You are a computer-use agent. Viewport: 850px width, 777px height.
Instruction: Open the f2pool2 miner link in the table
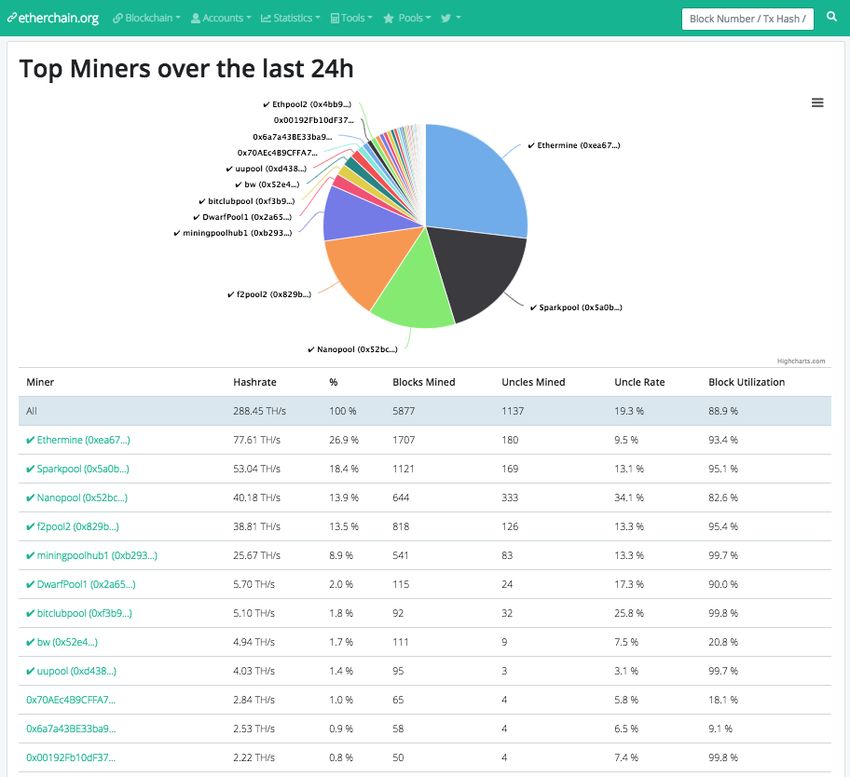click(73, 526)
